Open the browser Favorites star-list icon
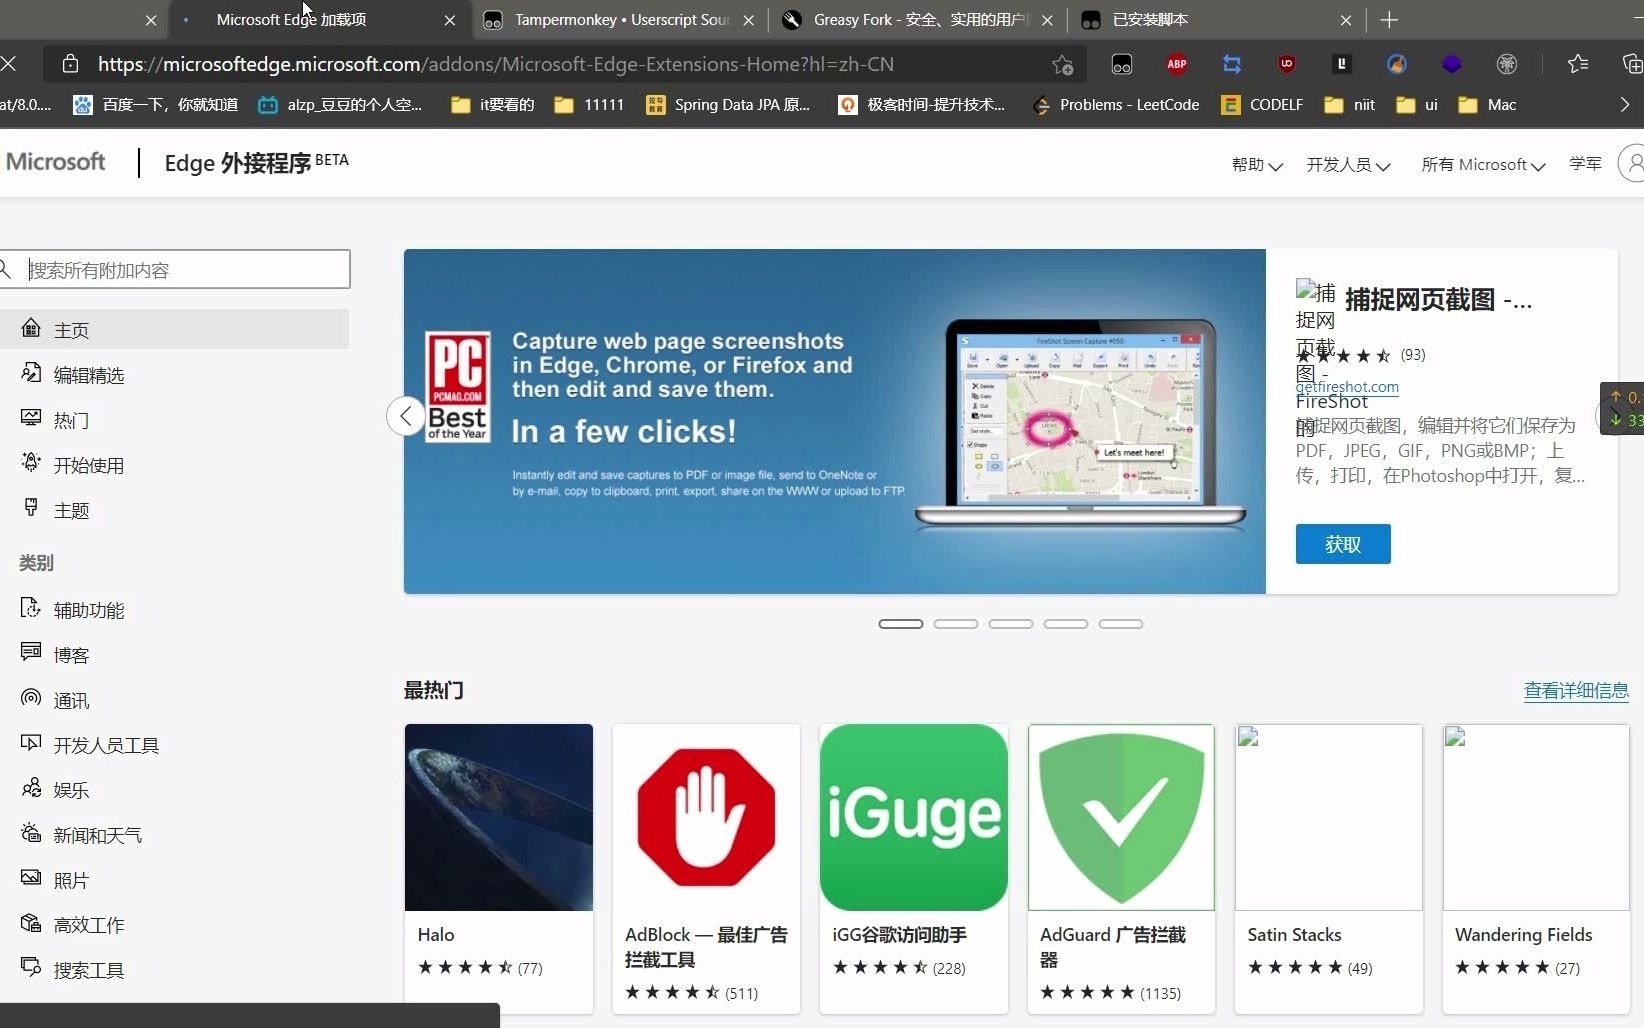 click(x=1578, y=64)
